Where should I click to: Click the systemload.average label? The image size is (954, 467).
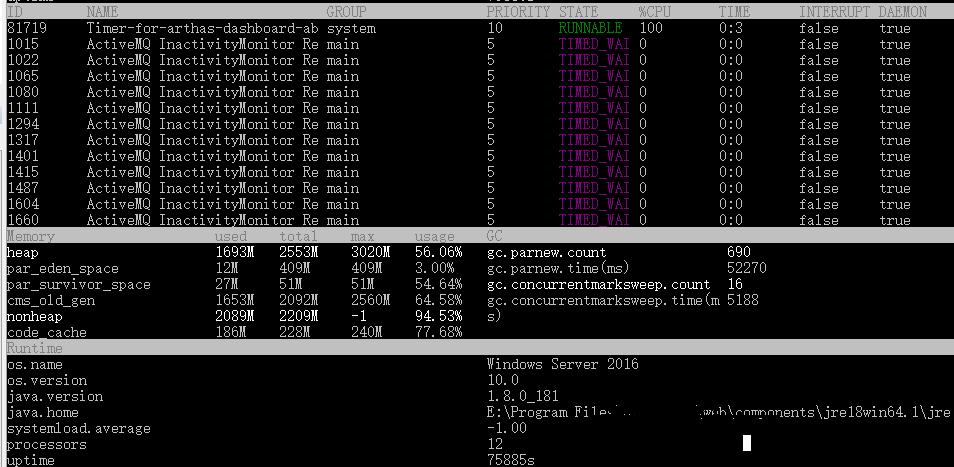coord(78,429)
